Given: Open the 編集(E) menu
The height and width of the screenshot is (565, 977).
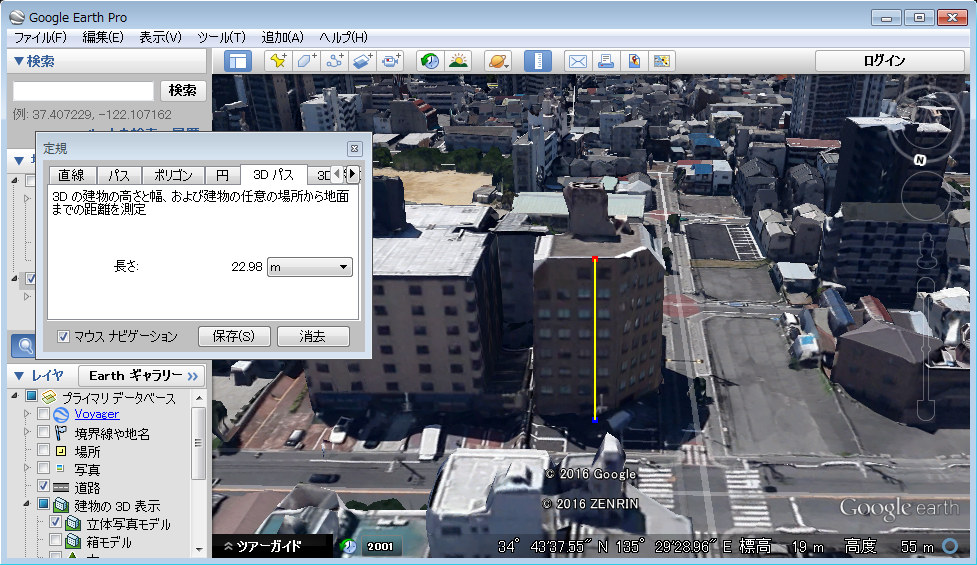Looking at the screenshot, I should (103, 37).
